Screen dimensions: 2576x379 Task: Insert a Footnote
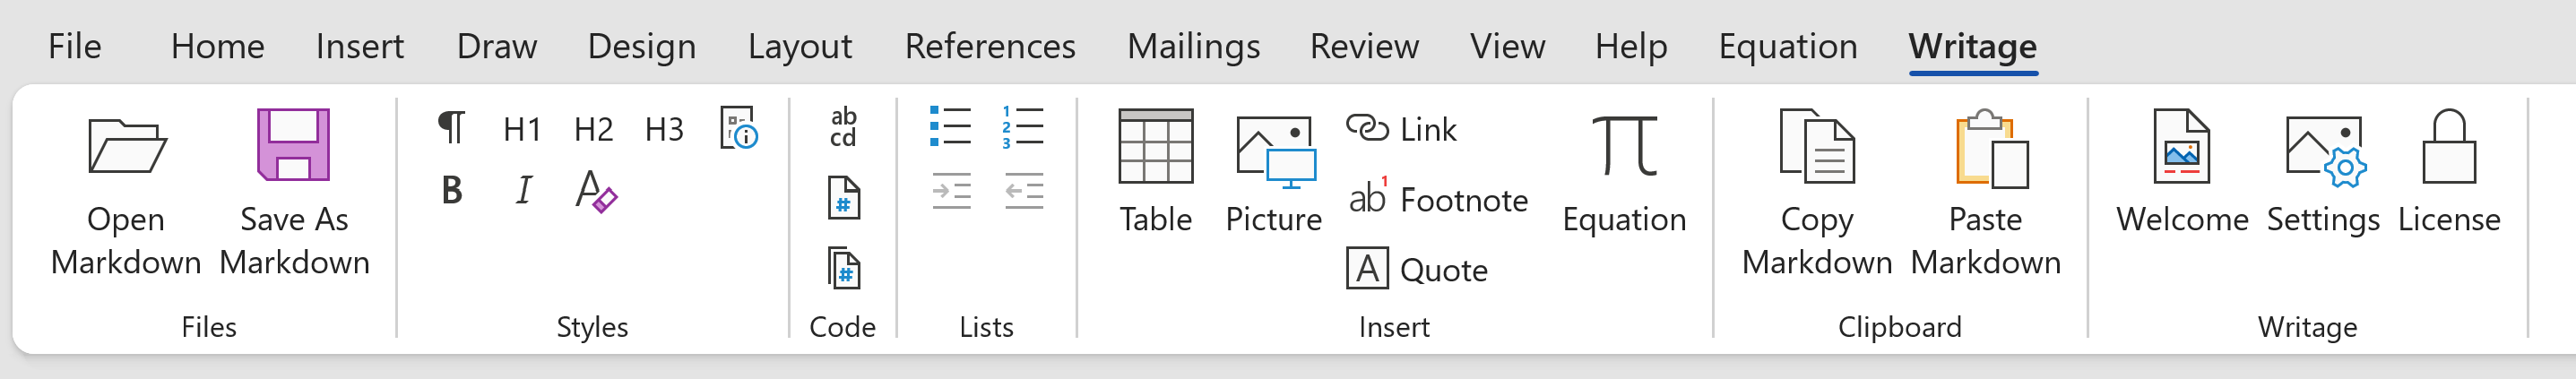coord(1437,199)
